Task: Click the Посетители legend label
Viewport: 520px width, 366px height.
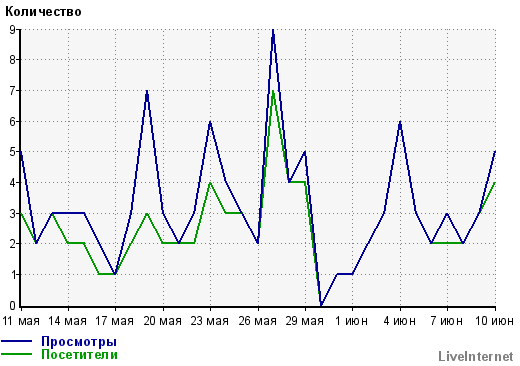Action: coord(79,354)
